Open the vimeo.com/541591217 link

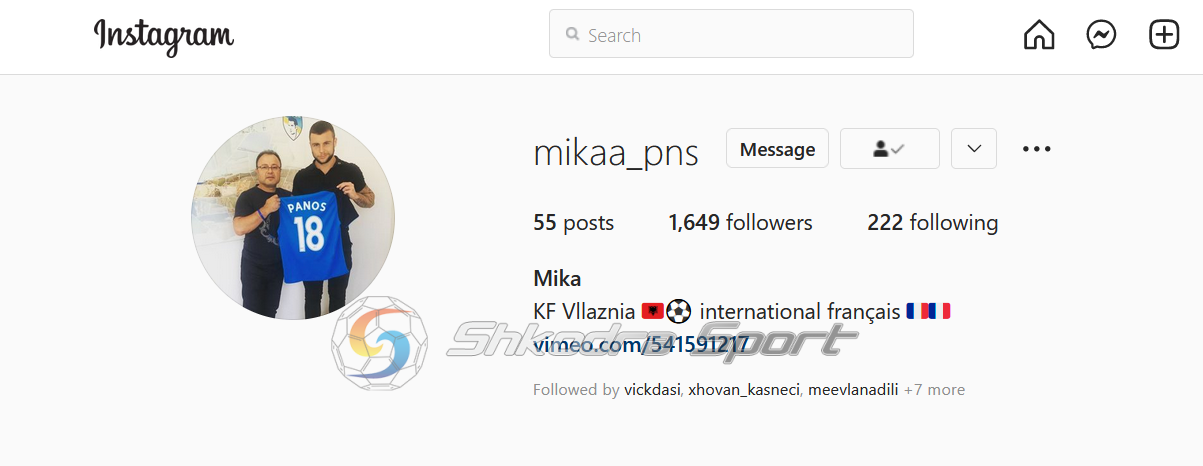point(641,345)
